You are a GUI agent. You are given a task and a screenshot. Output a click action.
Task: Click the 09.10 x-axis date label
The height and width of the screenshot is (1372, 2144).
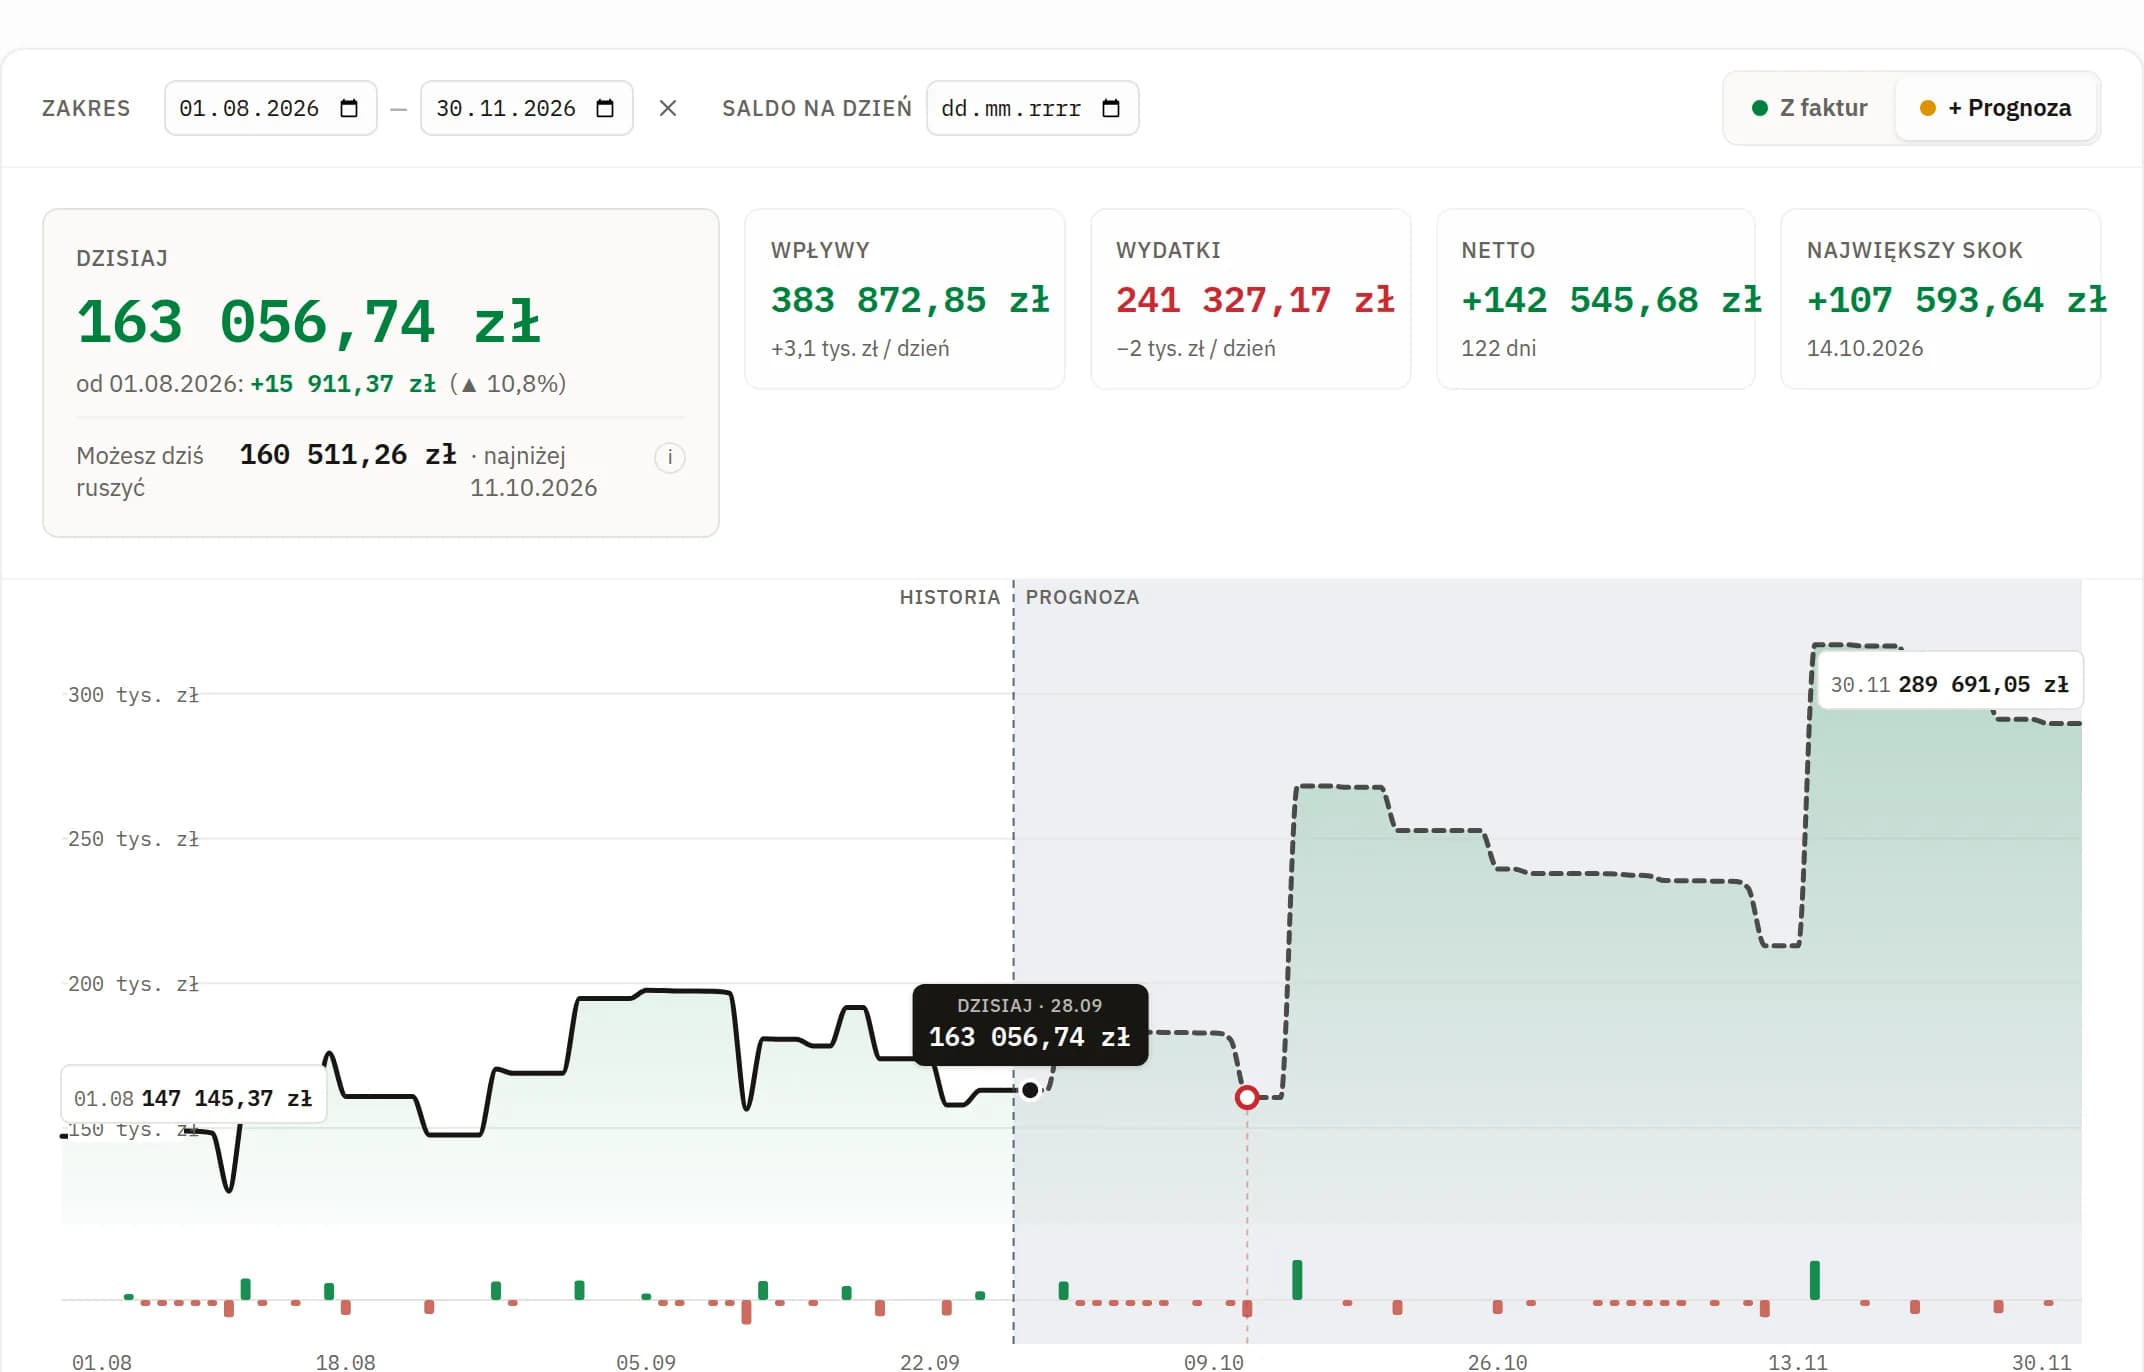point(1214,1362)
